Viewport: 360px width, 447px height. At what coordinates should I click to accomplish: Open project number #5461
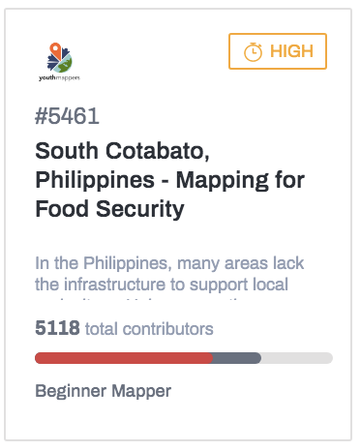pyautogui.click(x=67, y=116)
